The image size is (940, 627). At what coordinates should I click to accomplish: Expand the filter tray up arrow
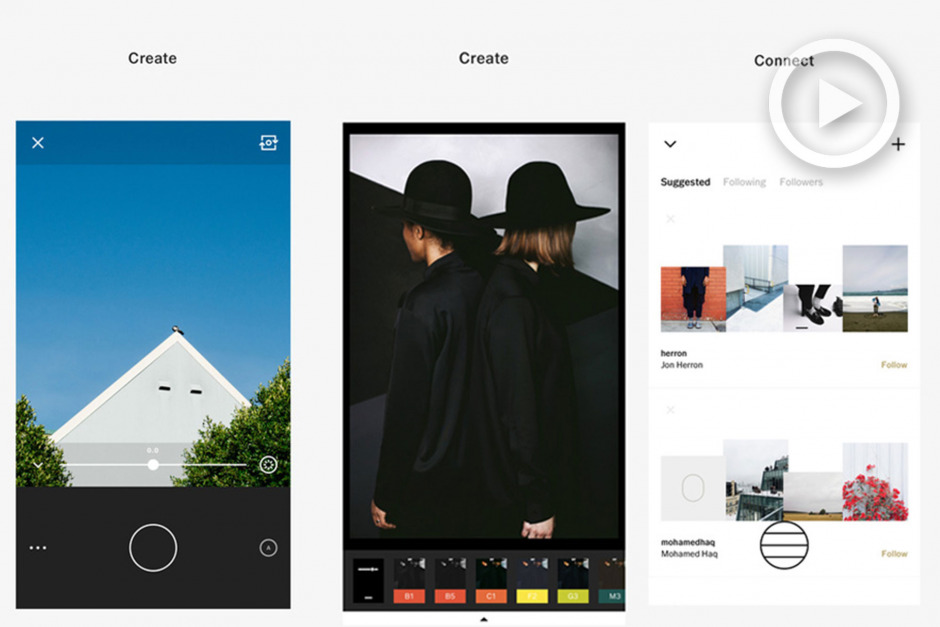(x=484, y=619)
